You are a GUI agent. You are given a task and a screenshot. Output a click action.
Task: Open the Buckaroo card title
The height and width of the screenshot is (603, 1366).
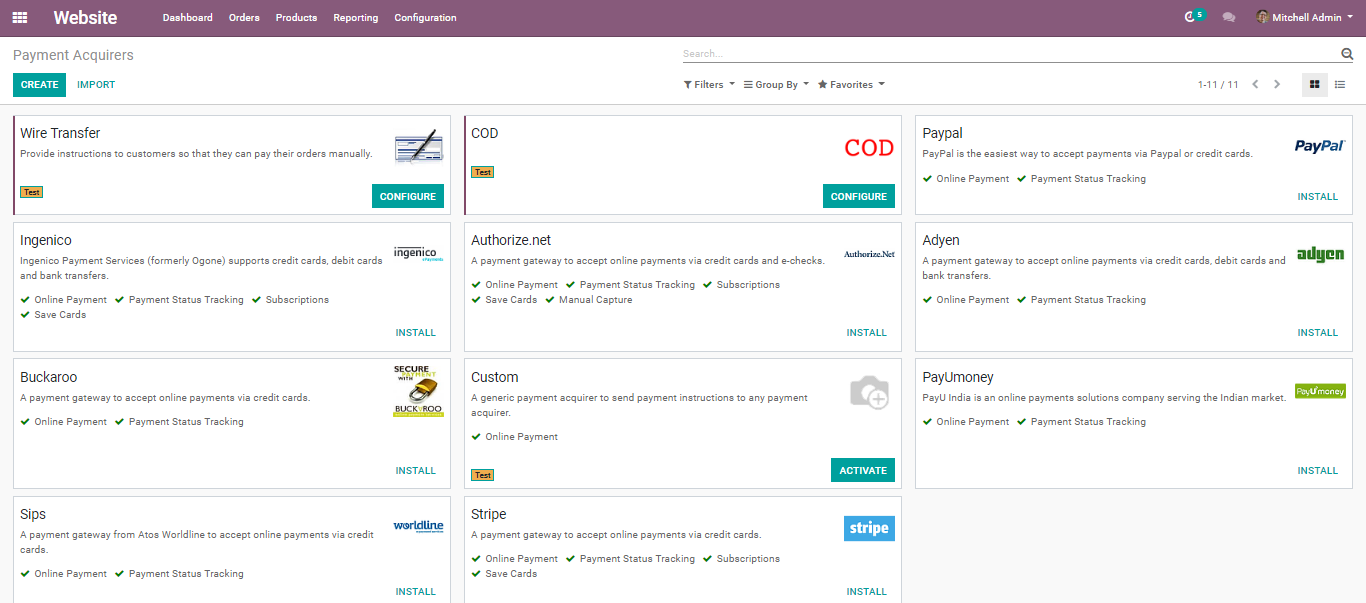(48, 377)
